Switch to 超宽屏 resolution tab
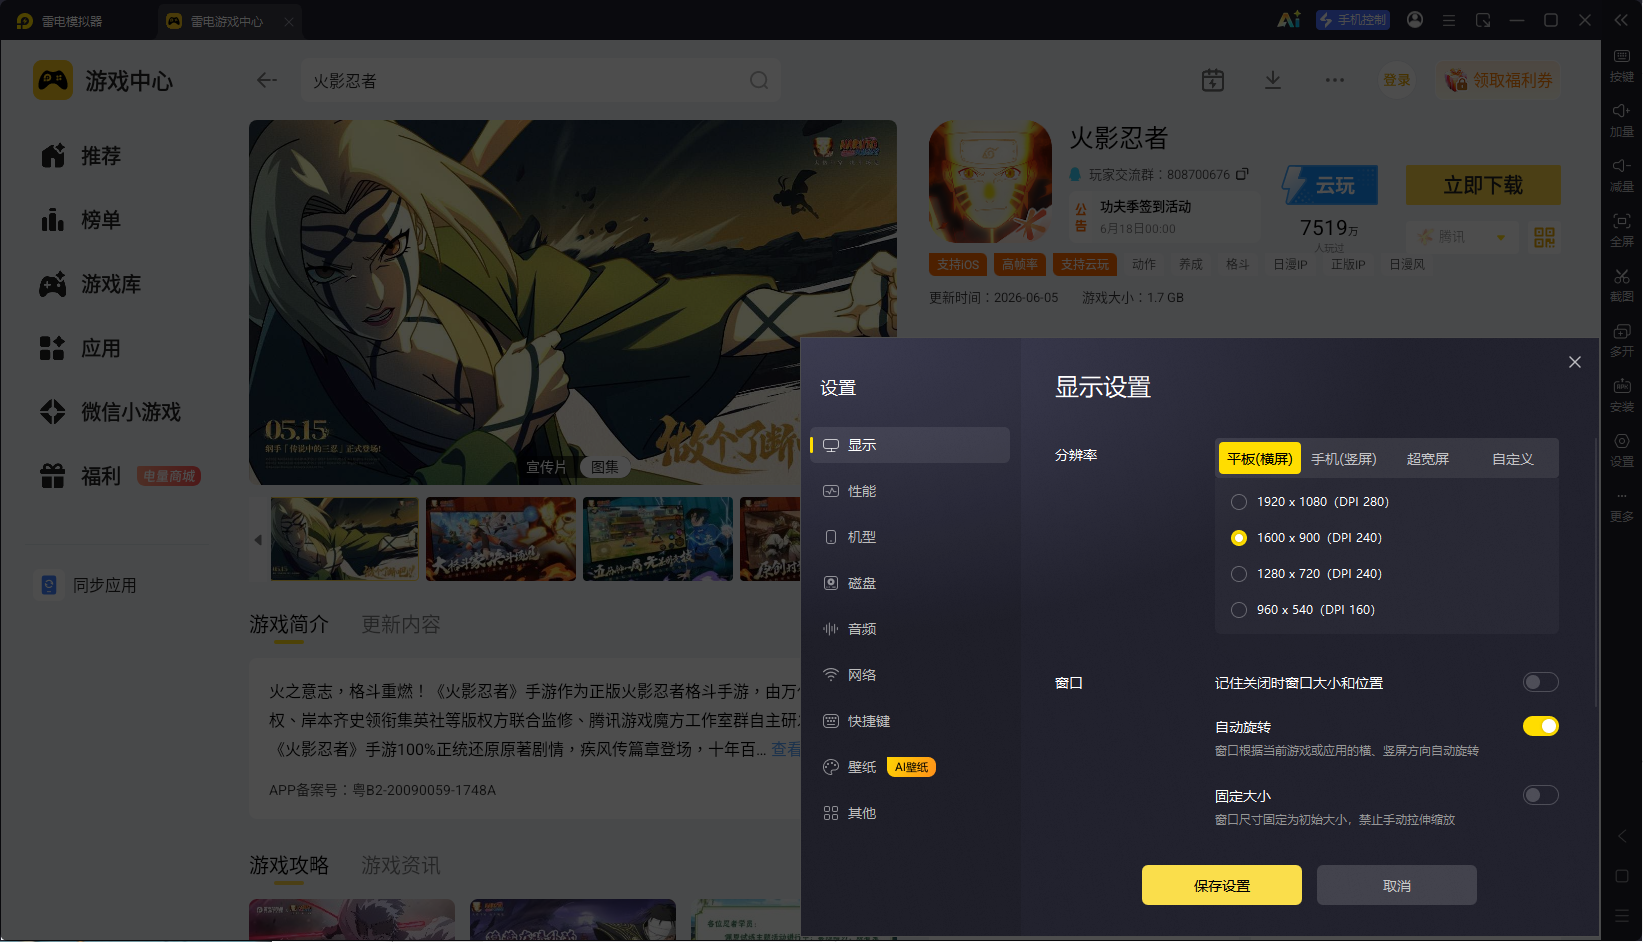 pyautogui.click(x=1428, y=459)
